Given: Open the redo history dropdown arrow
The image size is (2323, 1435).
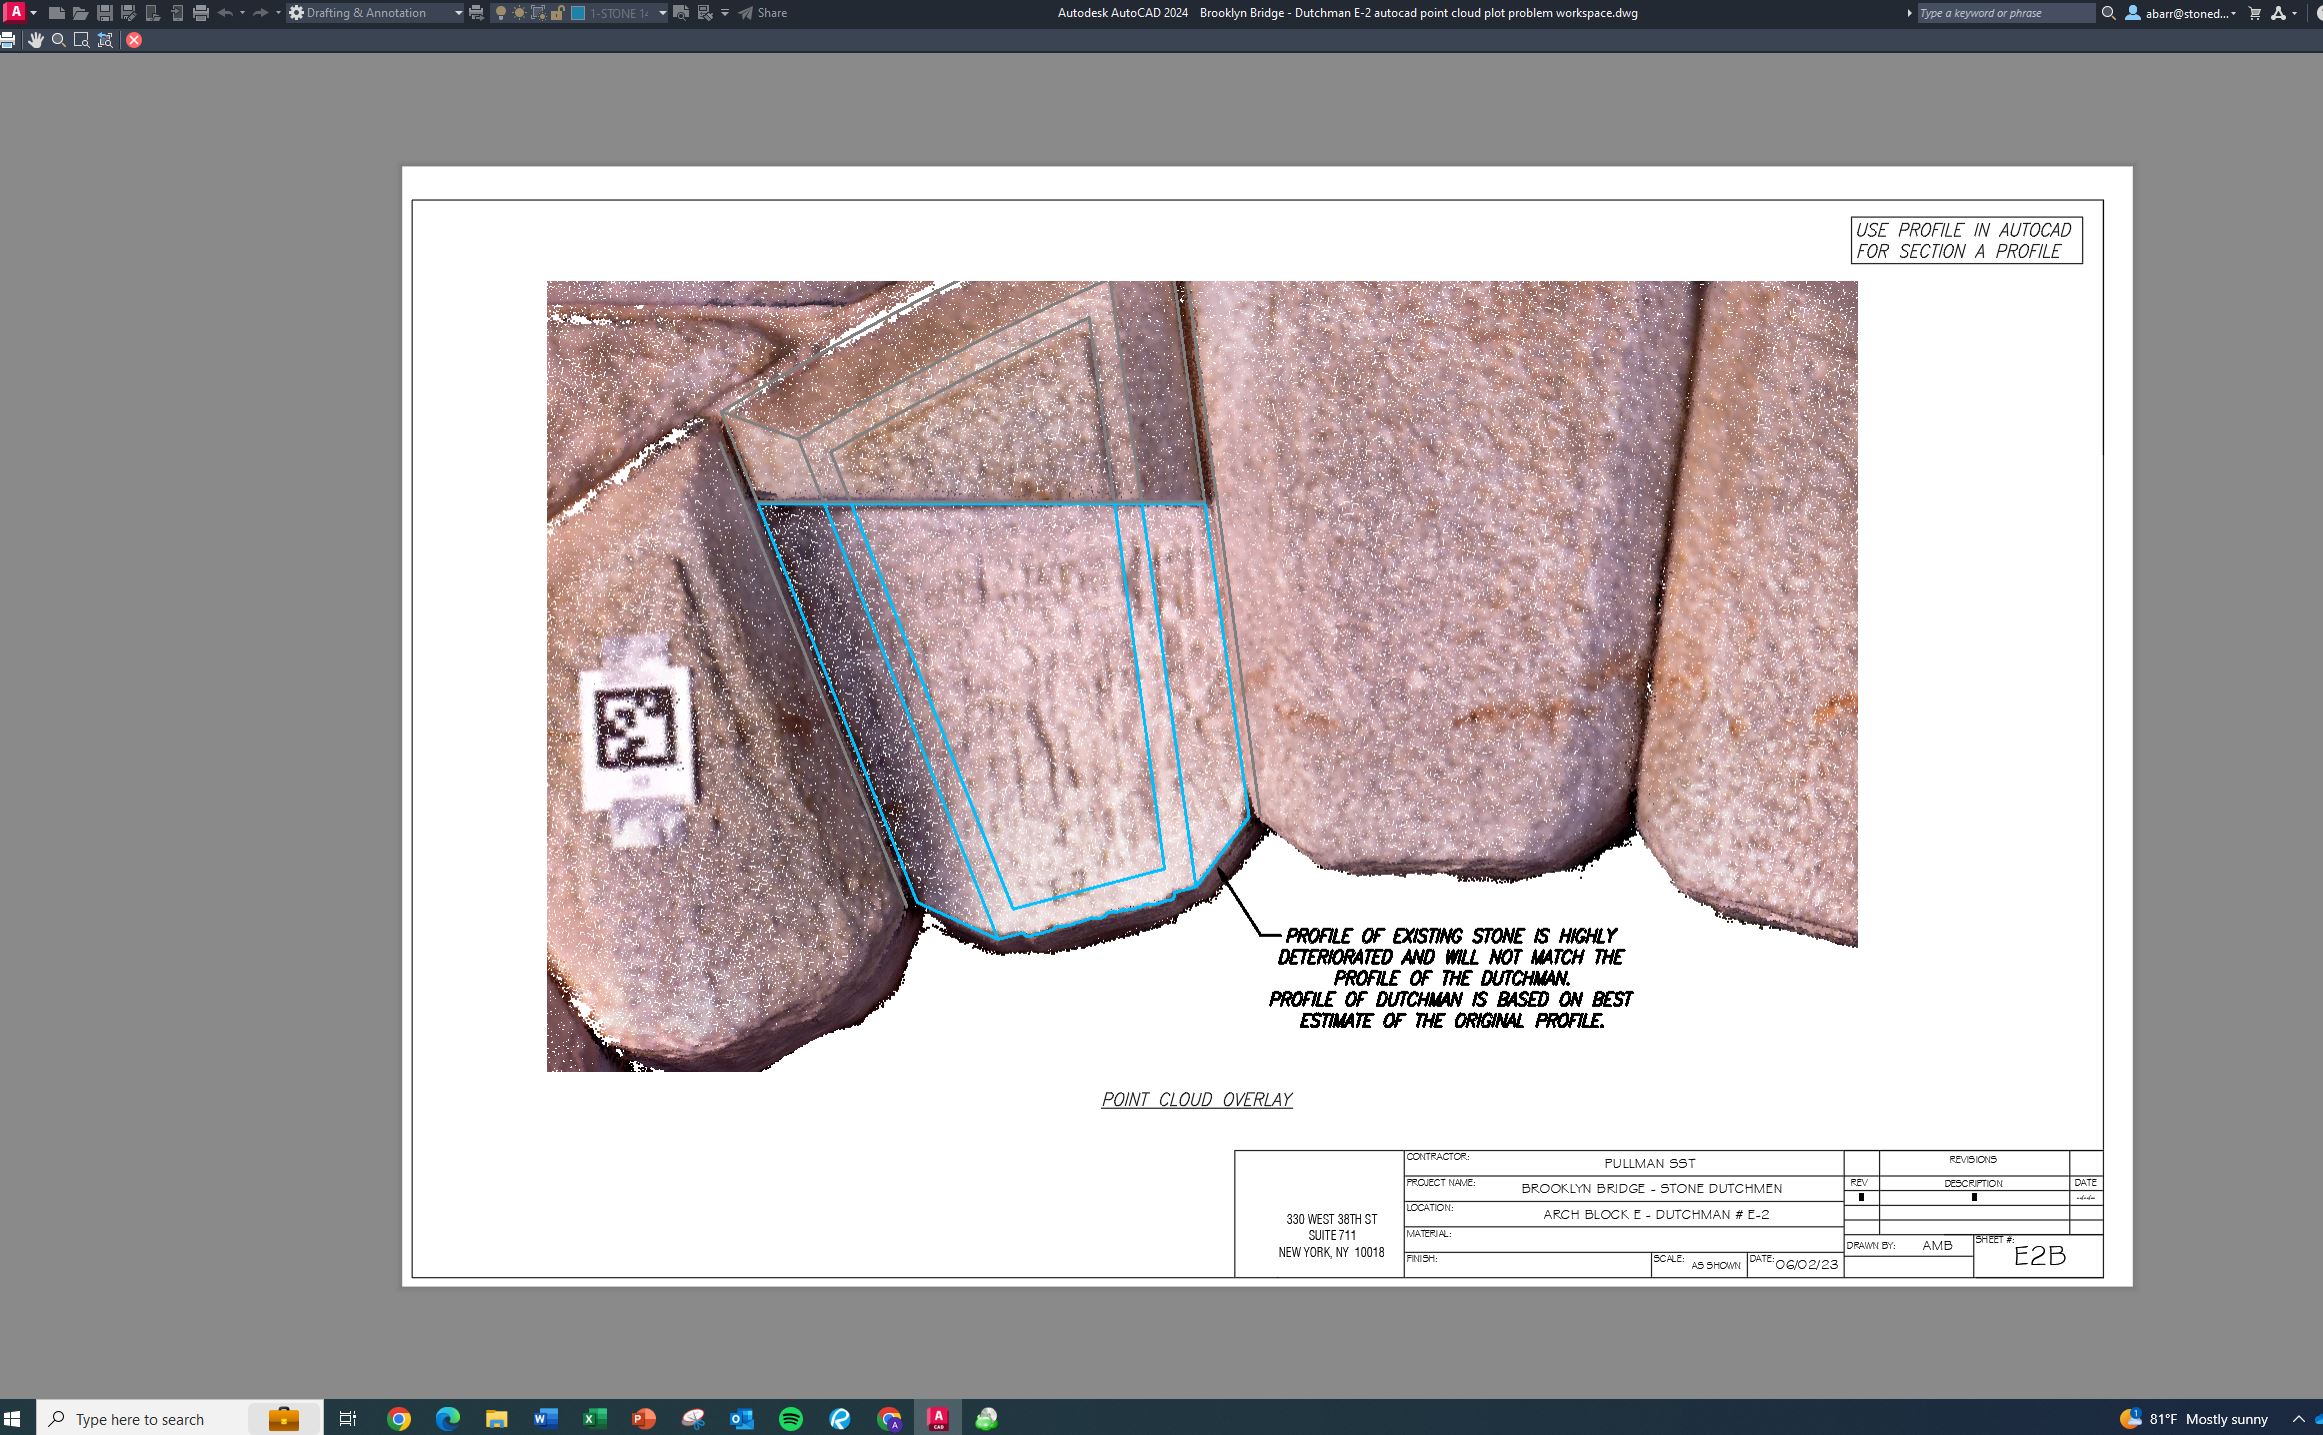Looking at the screenshot, I should click(278, 13).
